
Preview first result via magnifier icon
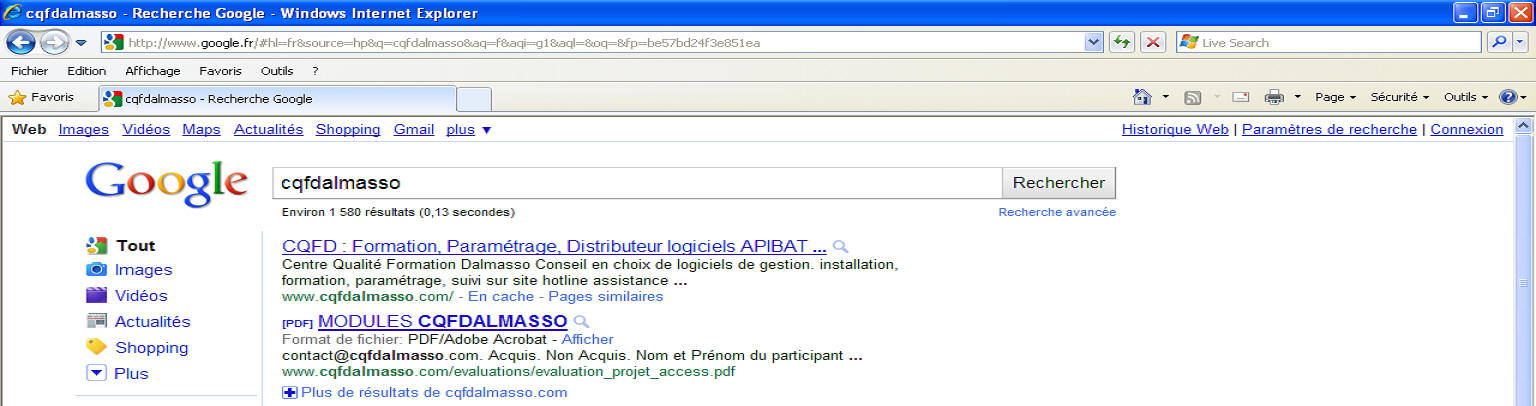point(841,246)
